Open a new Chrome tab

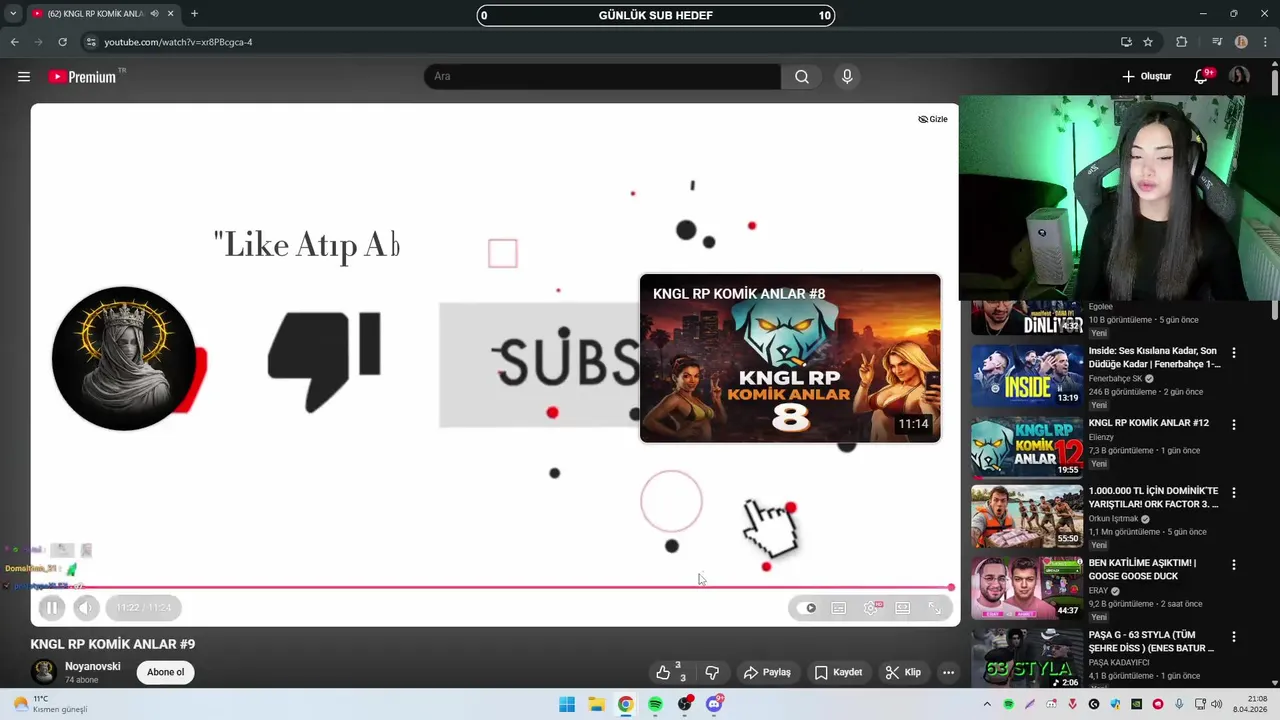(194, 14)
